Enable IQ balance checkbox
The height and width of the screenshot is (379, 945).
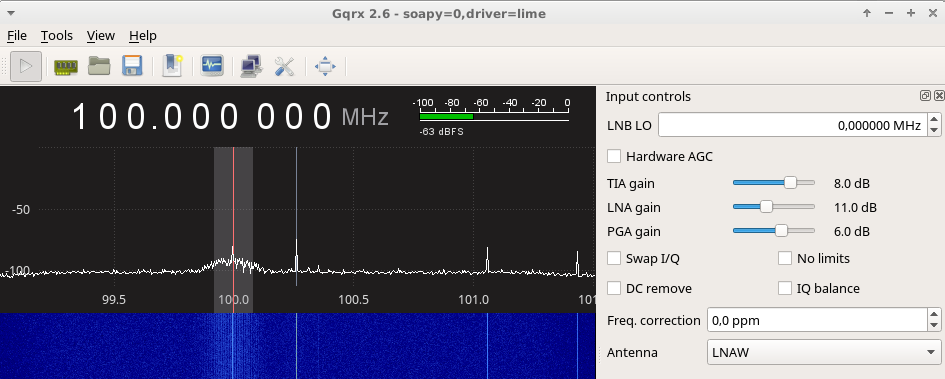(785, 289)
